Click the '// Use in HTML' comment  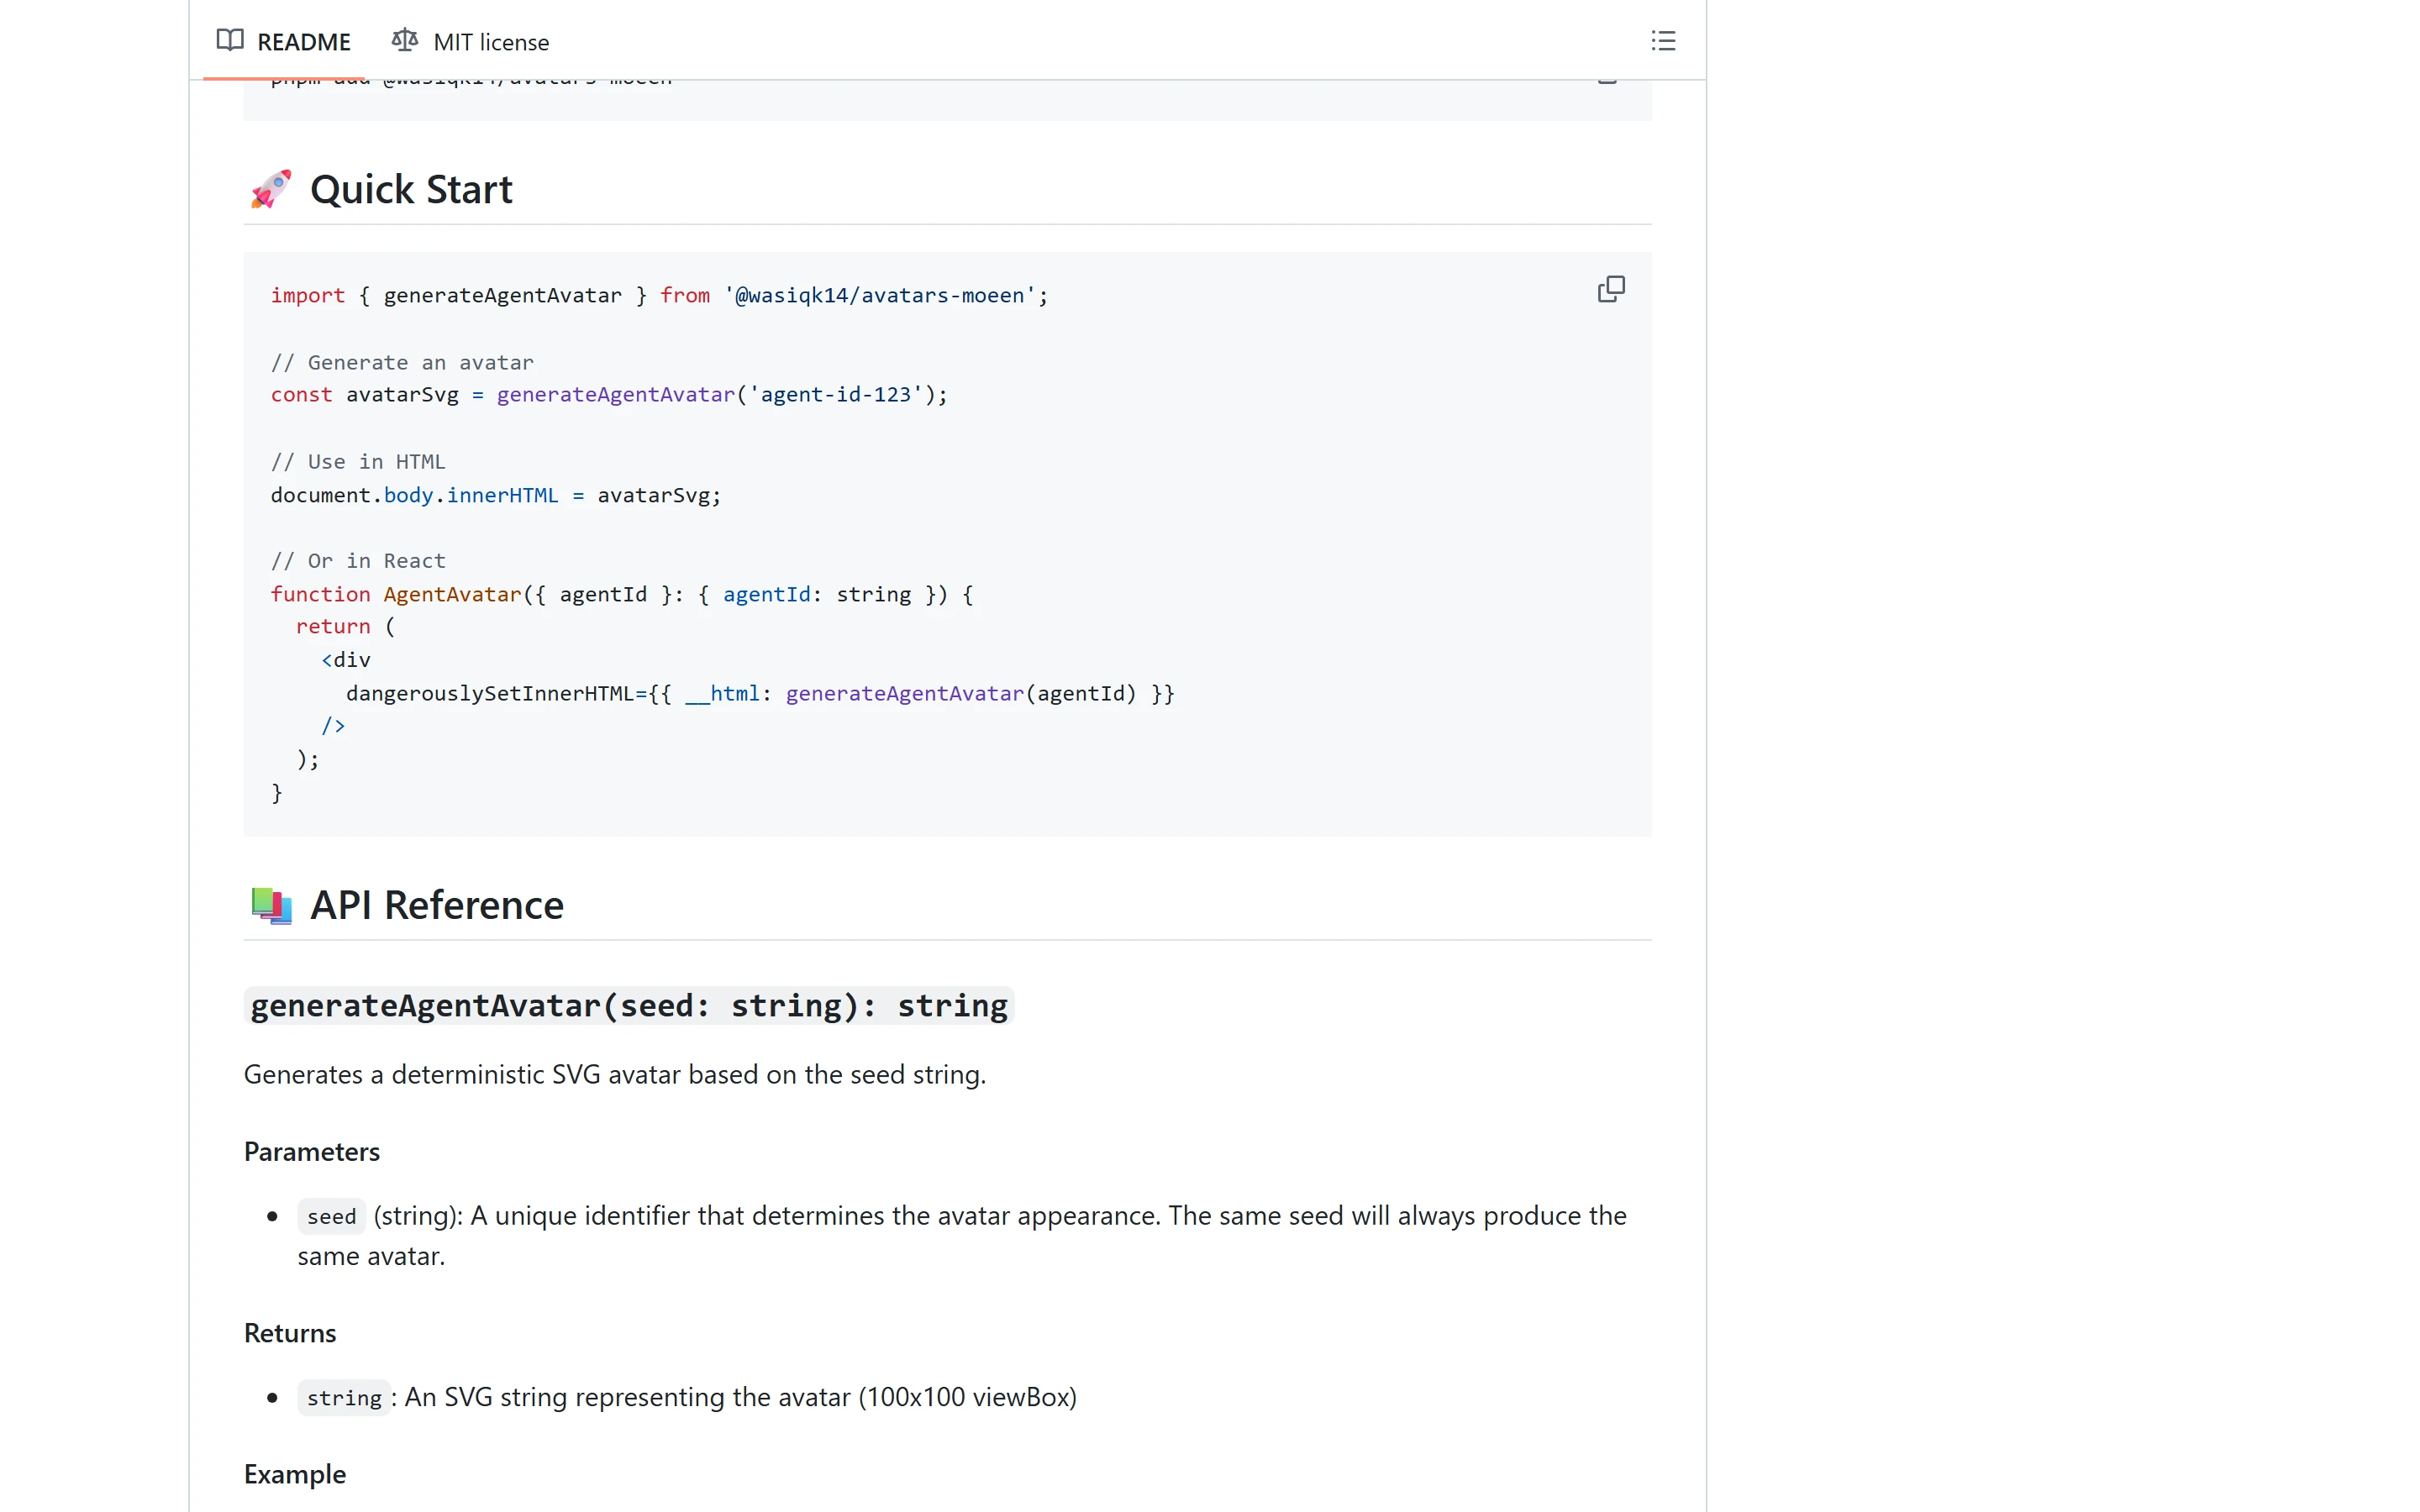point(358,462)
